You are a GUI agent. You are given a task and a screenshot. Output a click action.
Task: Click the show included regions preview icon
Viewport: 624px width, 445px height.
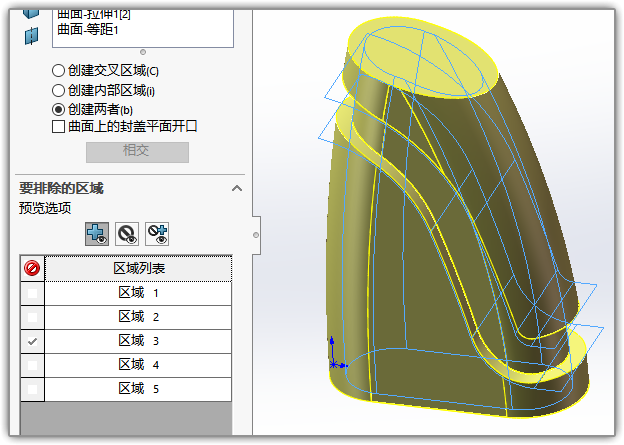(97, 234)
